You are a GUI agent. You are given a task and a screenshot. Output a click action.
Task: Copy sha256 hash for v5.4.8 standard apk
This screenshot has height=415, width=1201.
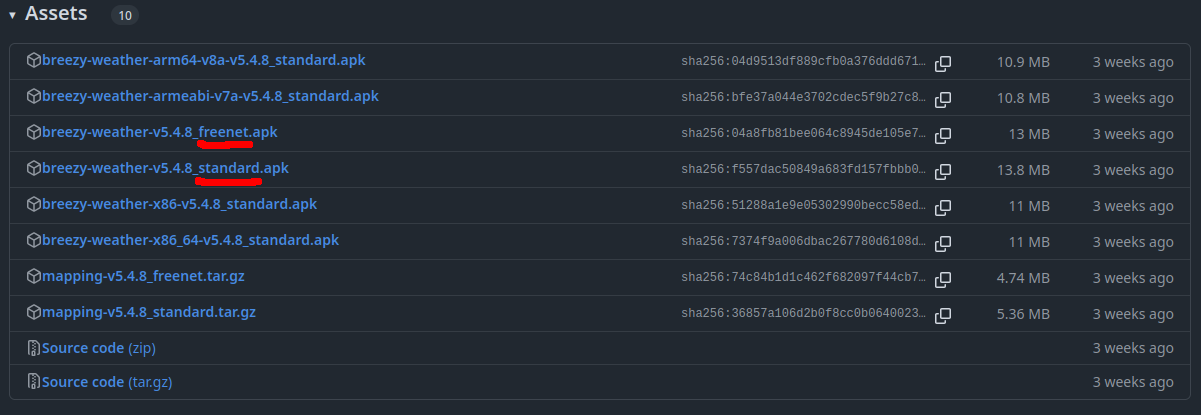pos(943,171)
